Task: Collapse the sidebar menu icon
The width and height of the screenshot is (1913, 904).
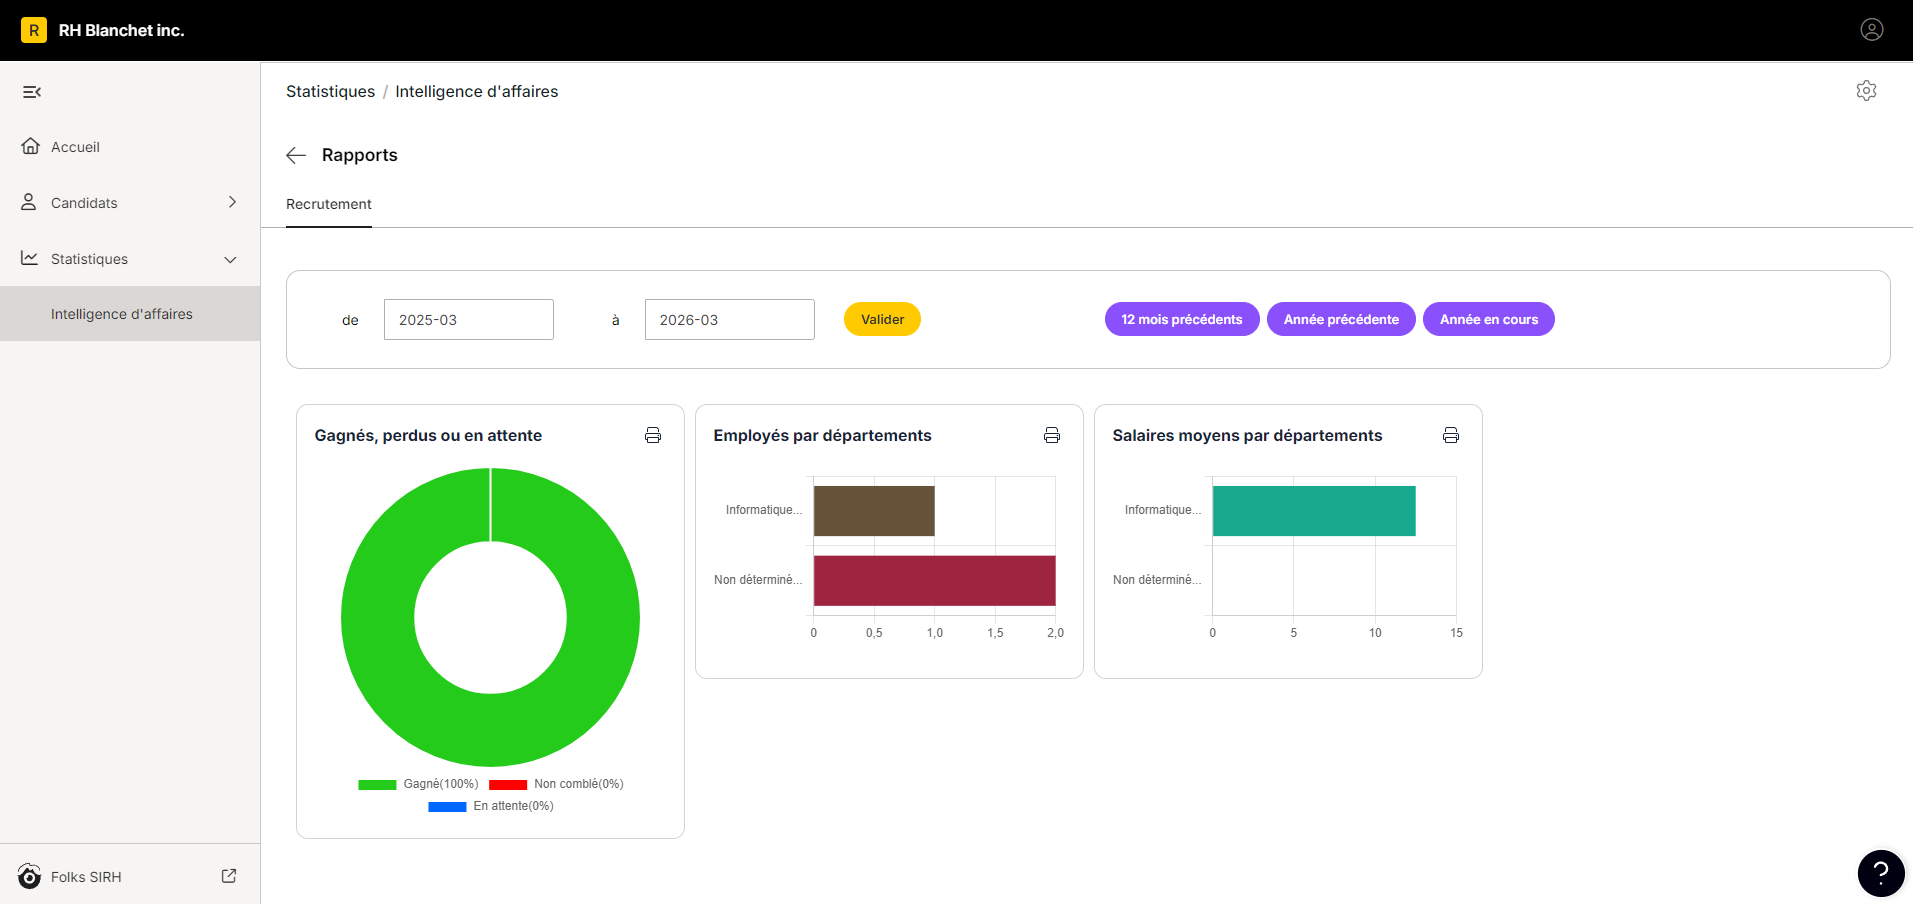Action: point(32,92)
